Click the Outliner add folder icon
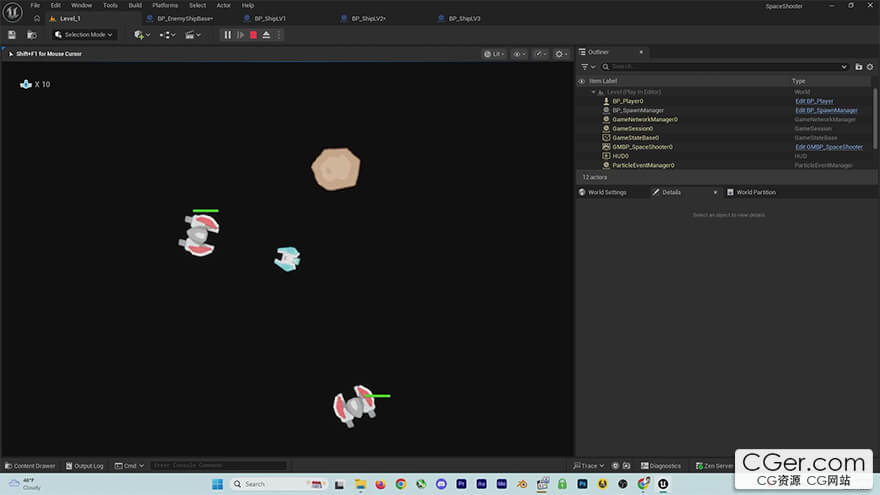The height and width of the screenshot is (495, 880). pyautogui.click(x=858, y=67)
